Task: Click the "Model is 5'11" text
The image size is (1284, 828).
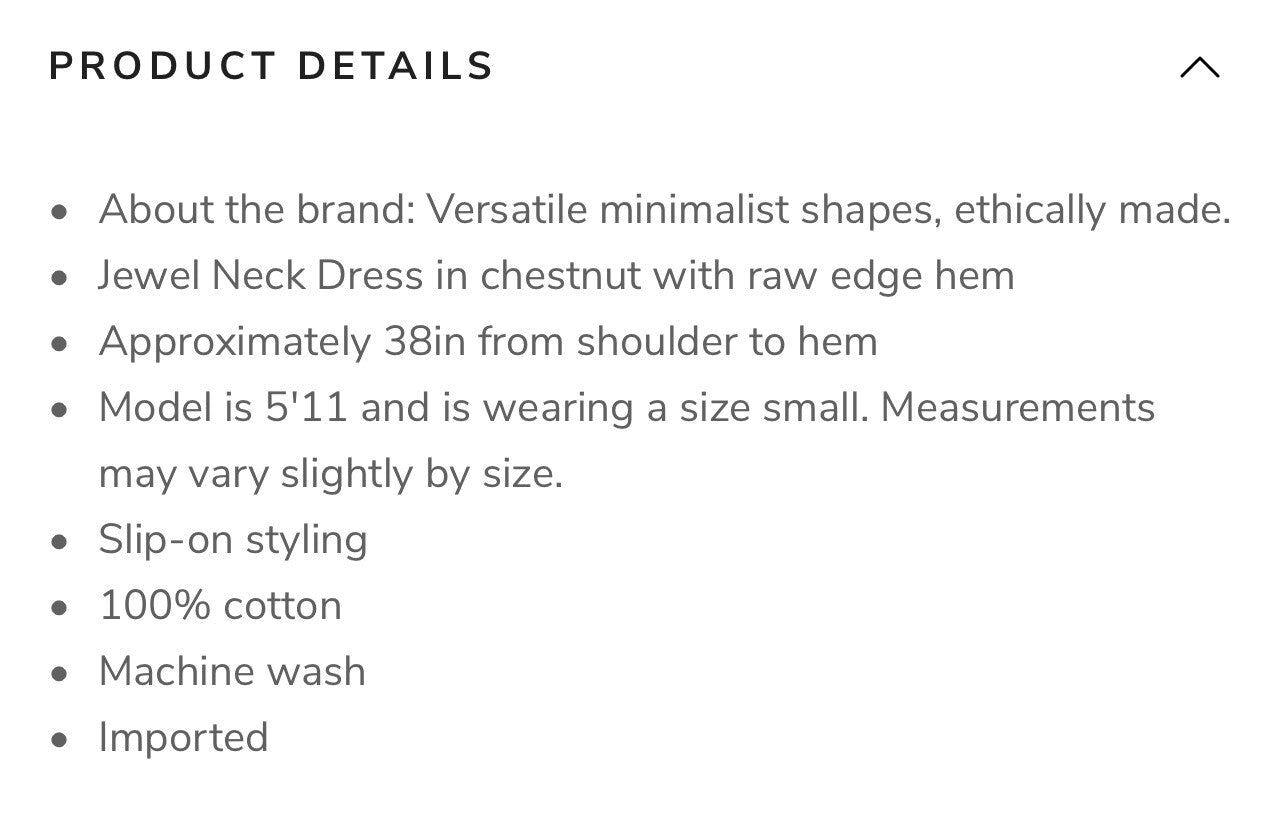Action: point(222,408)
